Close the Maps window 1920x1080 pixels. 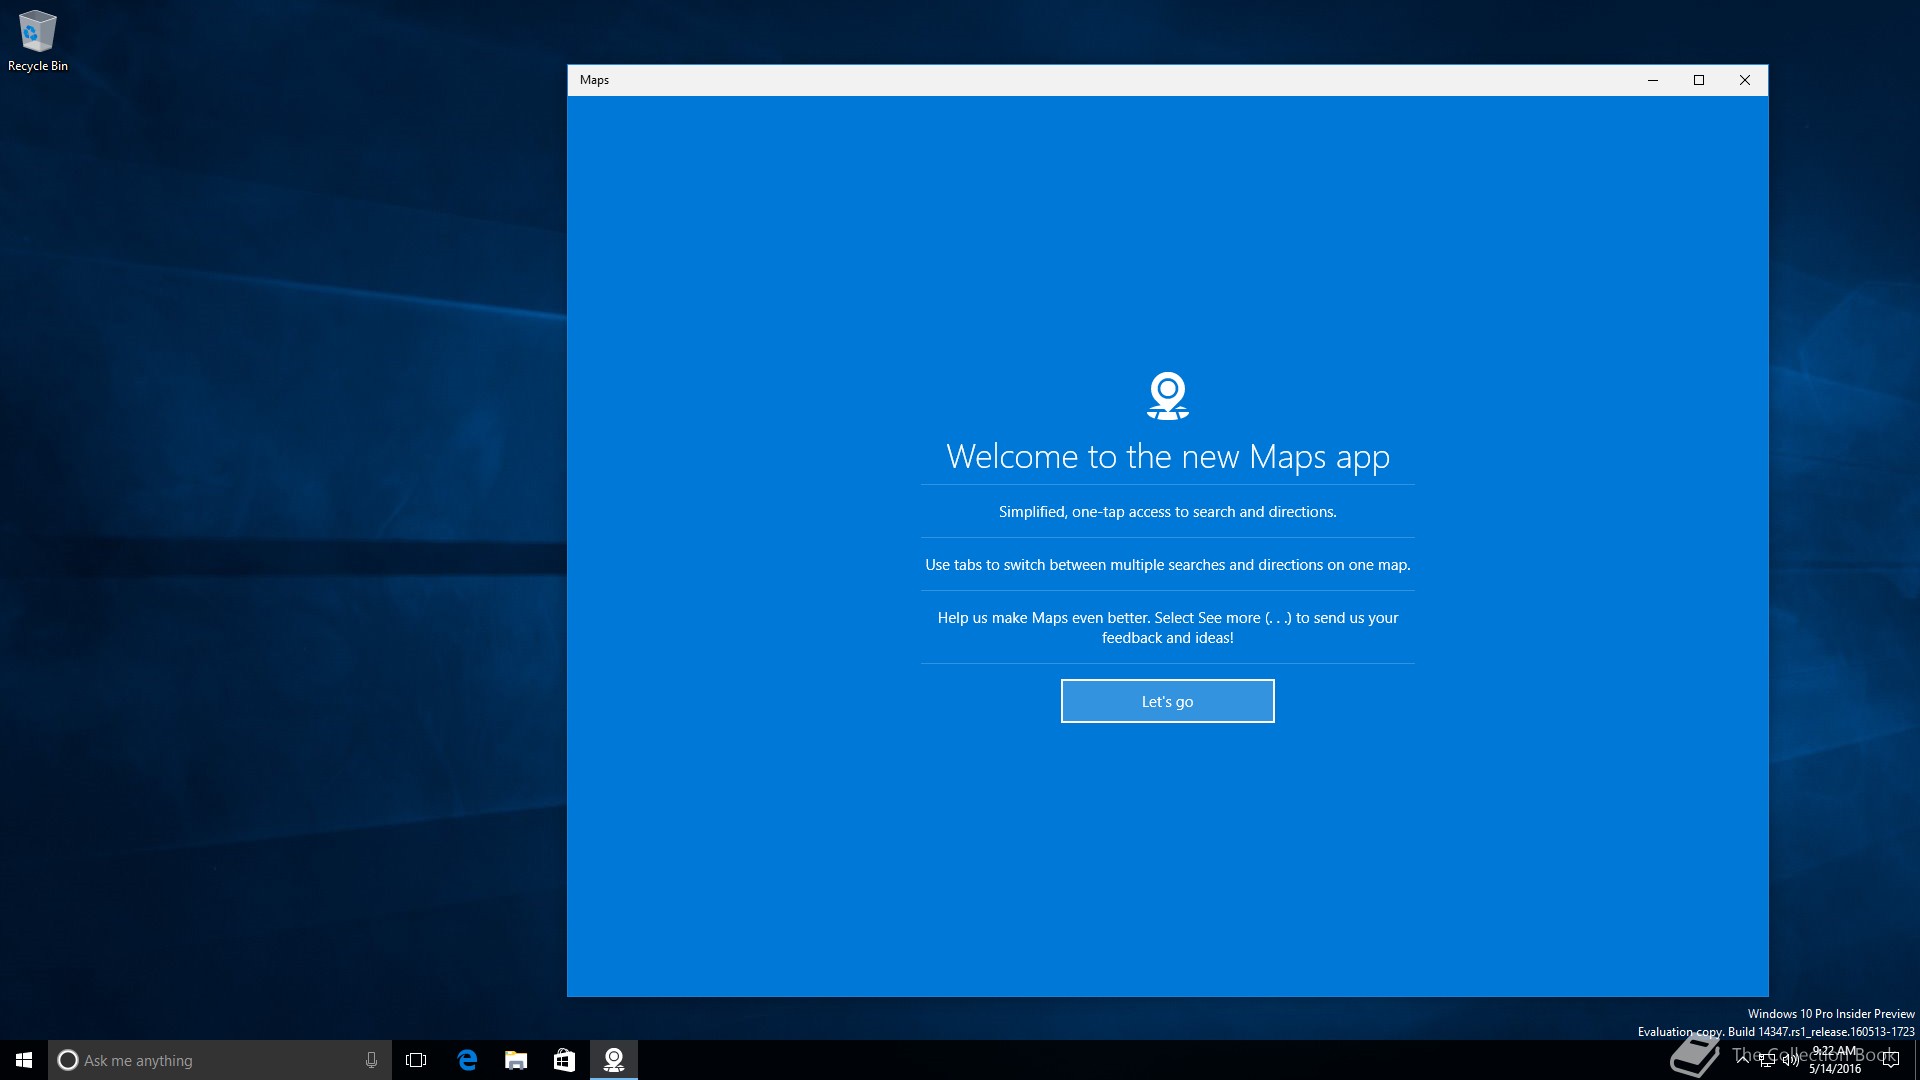(1745, 80)
